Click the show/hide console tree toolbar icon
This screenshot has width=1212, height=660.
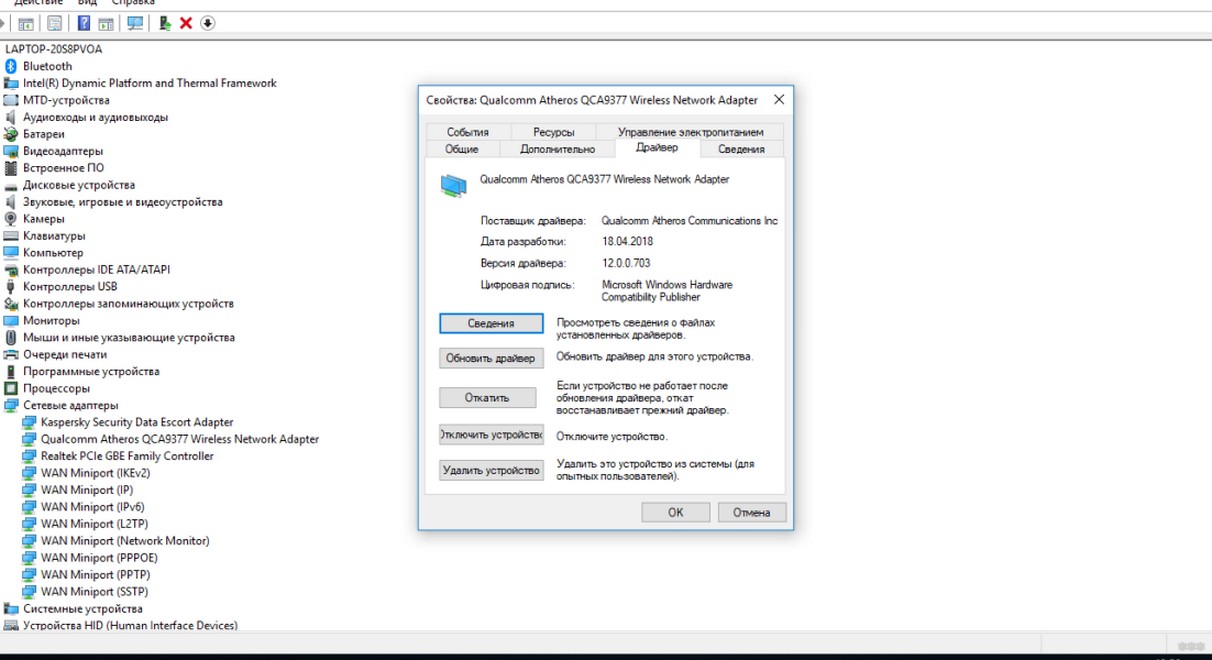[26, 23]
